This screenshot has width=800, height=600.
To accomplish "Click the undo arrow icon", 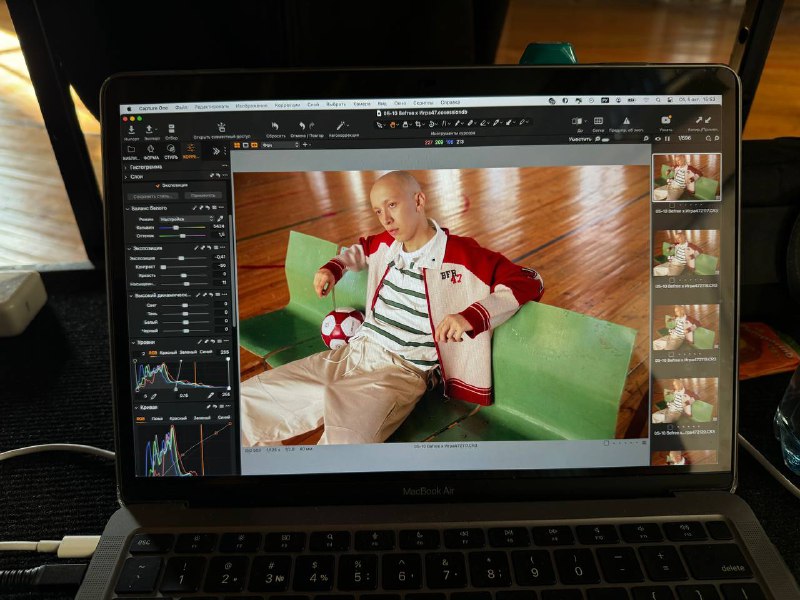I will tap(302, 126).
